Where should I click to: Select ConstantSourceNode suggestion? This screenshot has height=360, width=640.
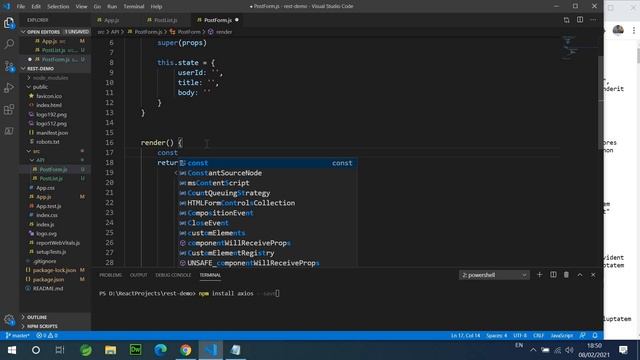[x=268, y=173]
